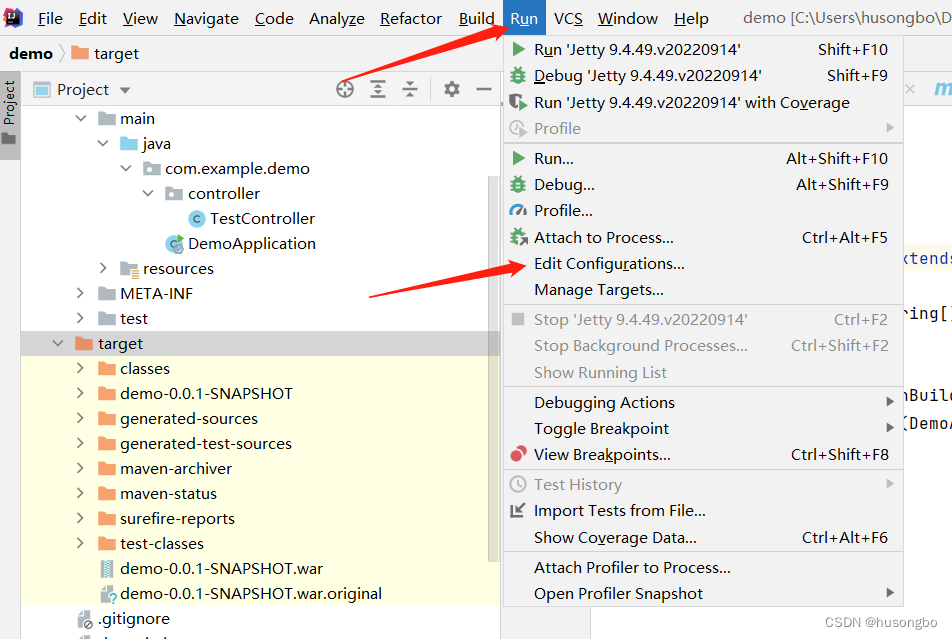Click the Collapse All icon in Project toolbar

tap(410, 89)
